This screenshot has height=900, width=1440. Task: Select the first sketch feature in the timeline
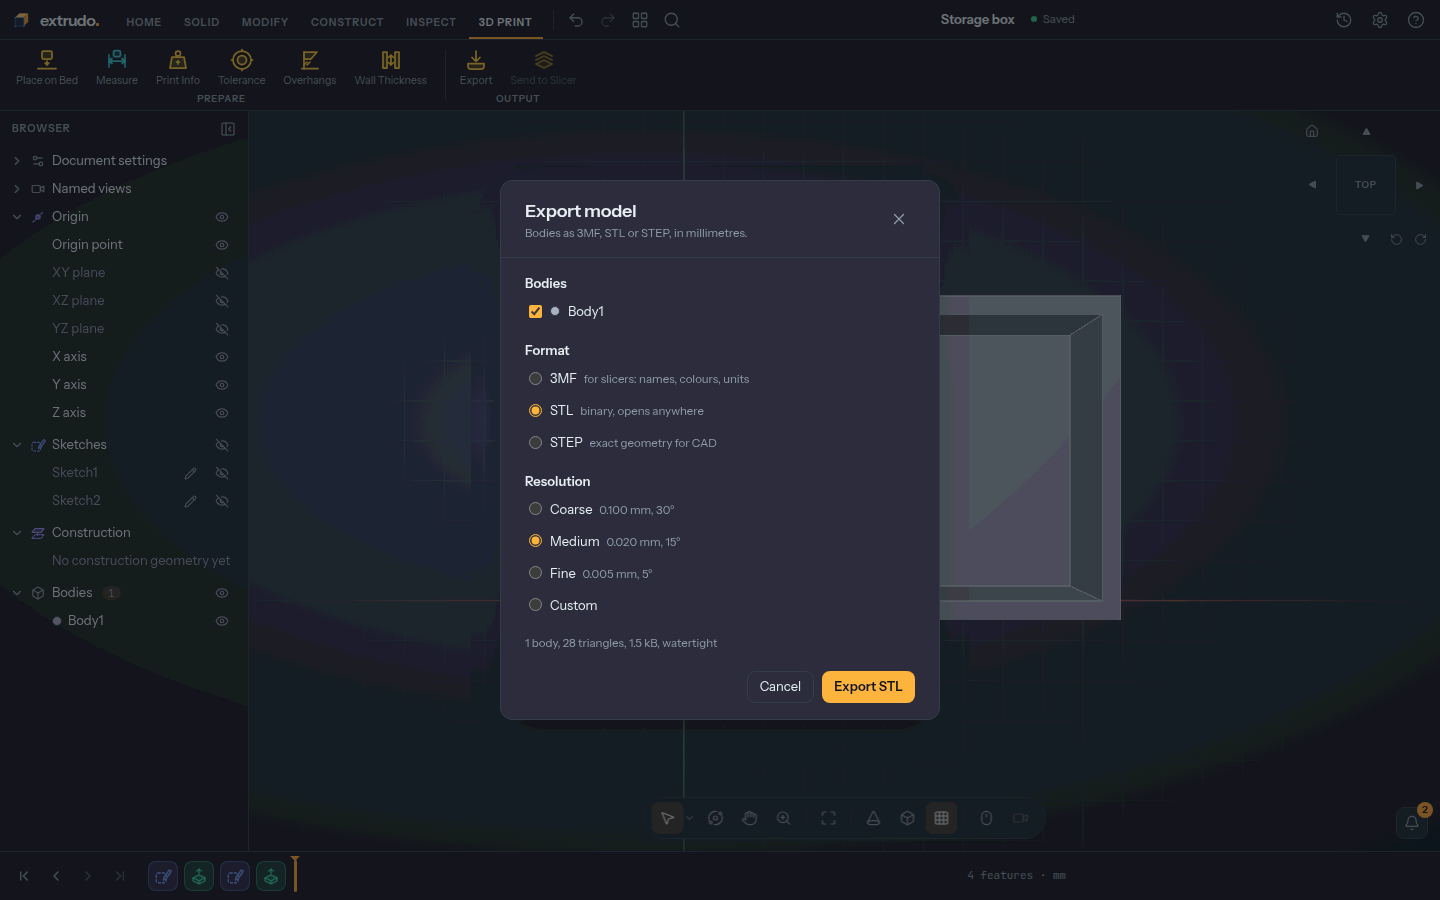[163, 876]
